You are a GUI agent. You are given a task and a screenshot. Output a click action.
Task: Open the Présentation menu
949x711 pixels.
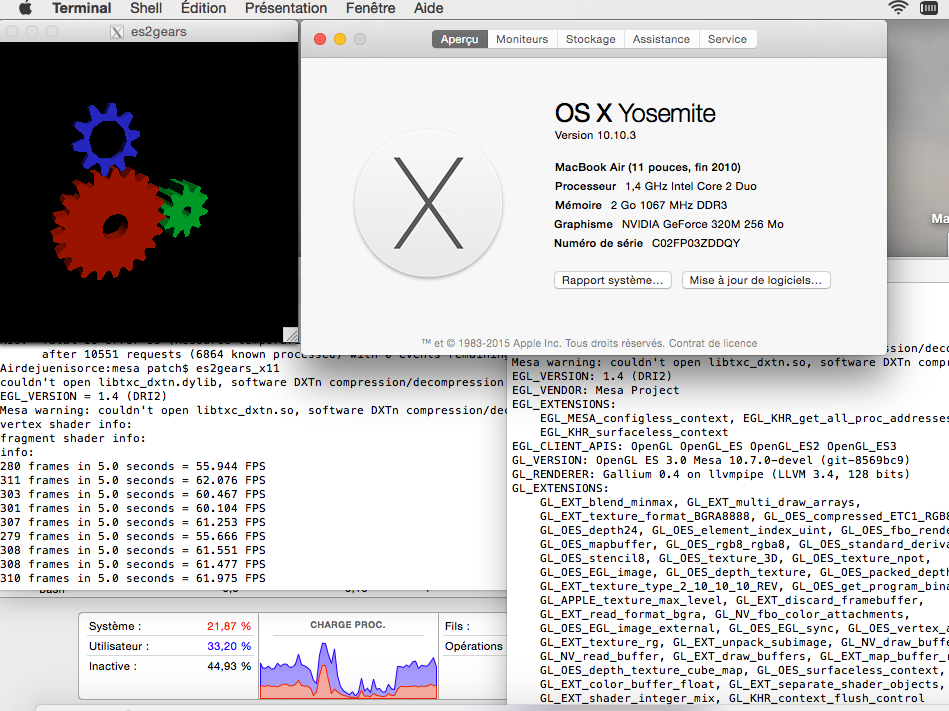[x=286, y=8]
